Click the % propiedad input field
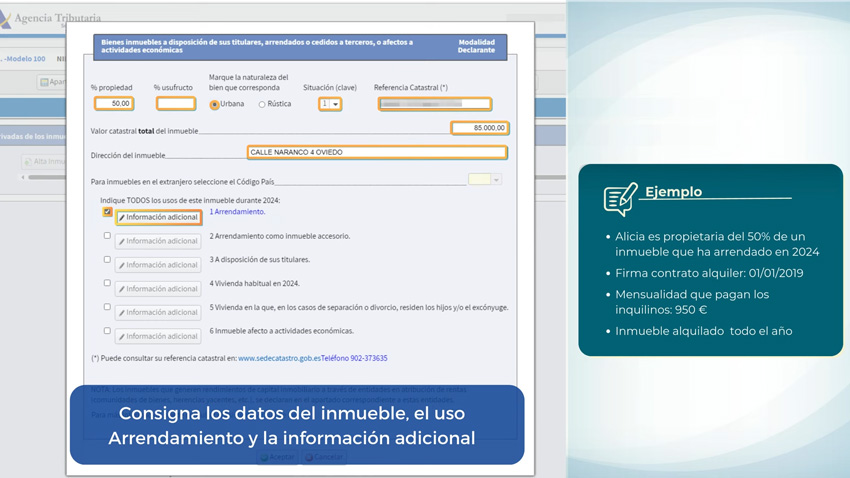Viewport: 850px width, 478px height. point(114,104)
